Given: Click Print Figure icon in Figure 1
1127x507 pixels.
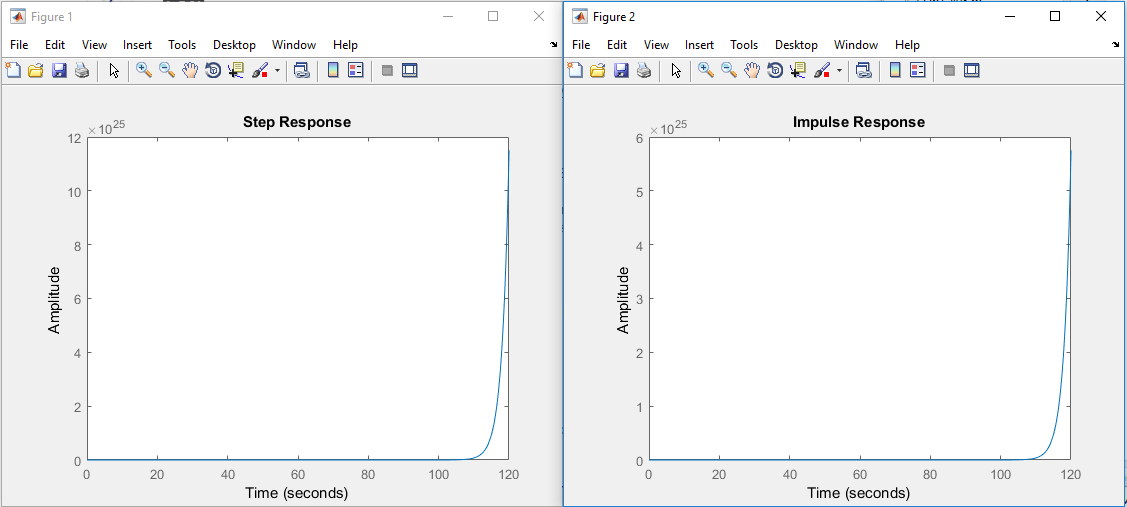Looking at the screenshot, I should [82, 70].
